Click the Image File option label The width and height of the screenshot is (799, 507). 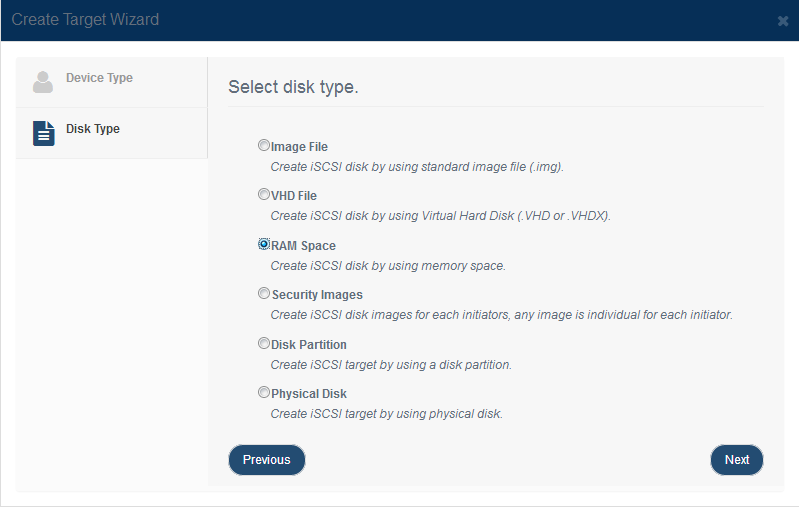299,147
